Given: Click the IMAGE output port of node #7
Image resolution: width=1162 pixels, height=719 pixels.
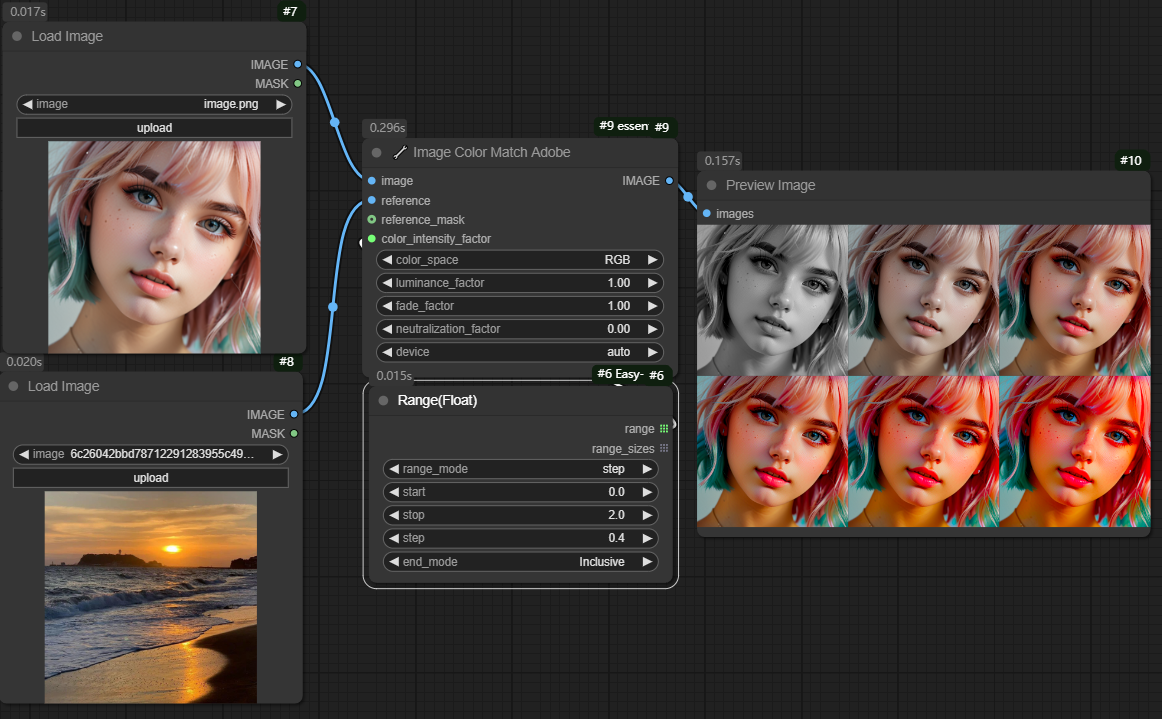Looking at the screenshot, I should click(x=298, y=64).
